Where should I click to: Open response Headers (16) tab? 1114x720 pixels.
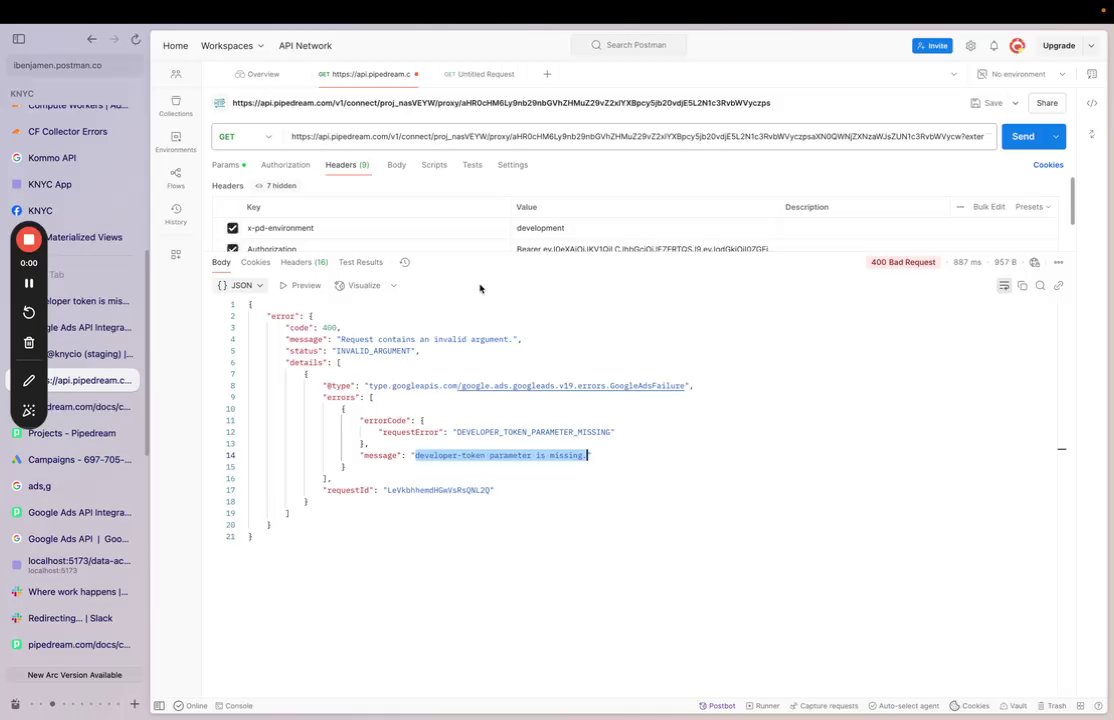point(304,262)
